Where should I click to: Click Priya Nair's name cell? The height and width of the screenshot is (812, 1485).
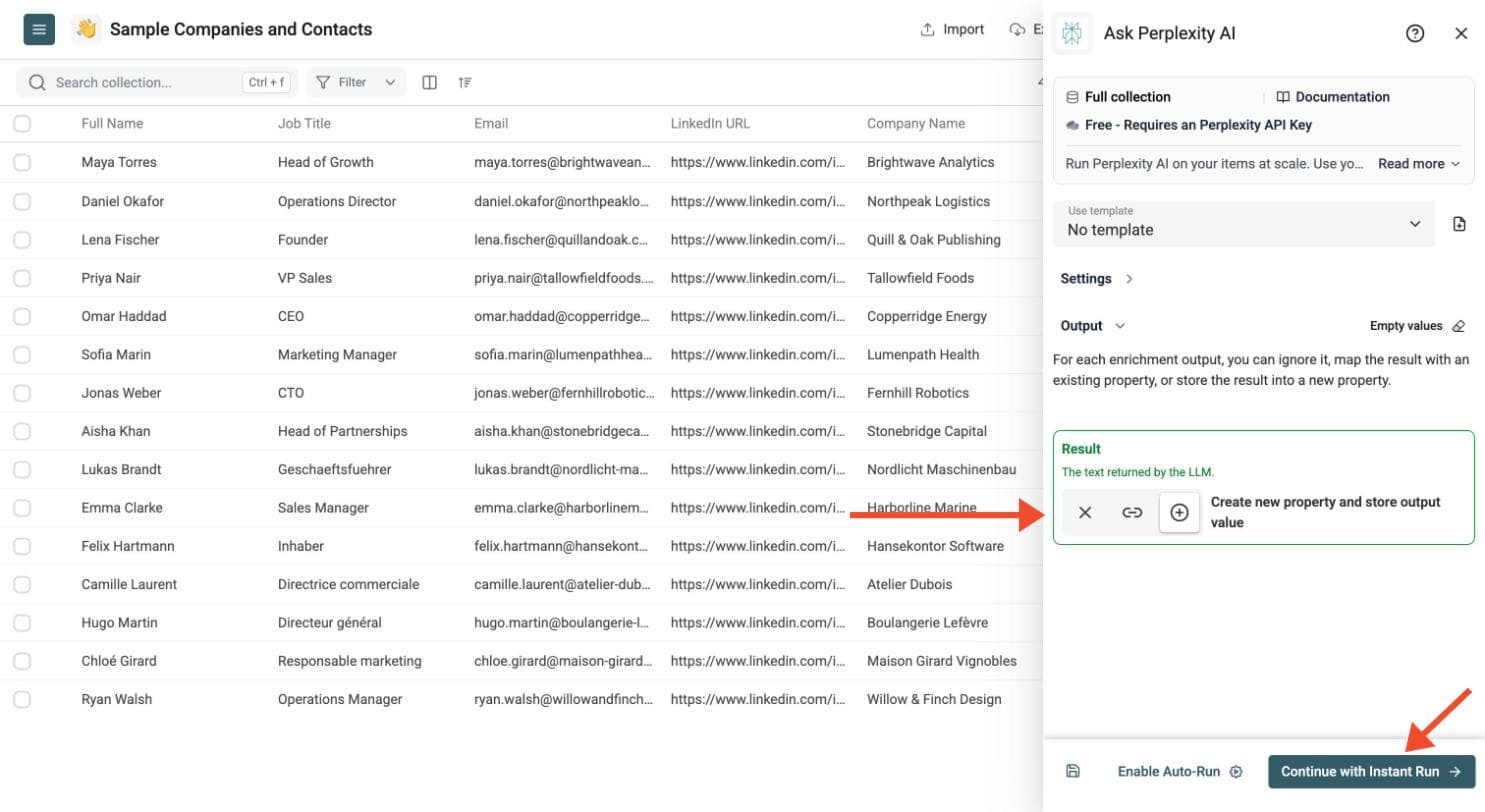(x=111, y=278)
